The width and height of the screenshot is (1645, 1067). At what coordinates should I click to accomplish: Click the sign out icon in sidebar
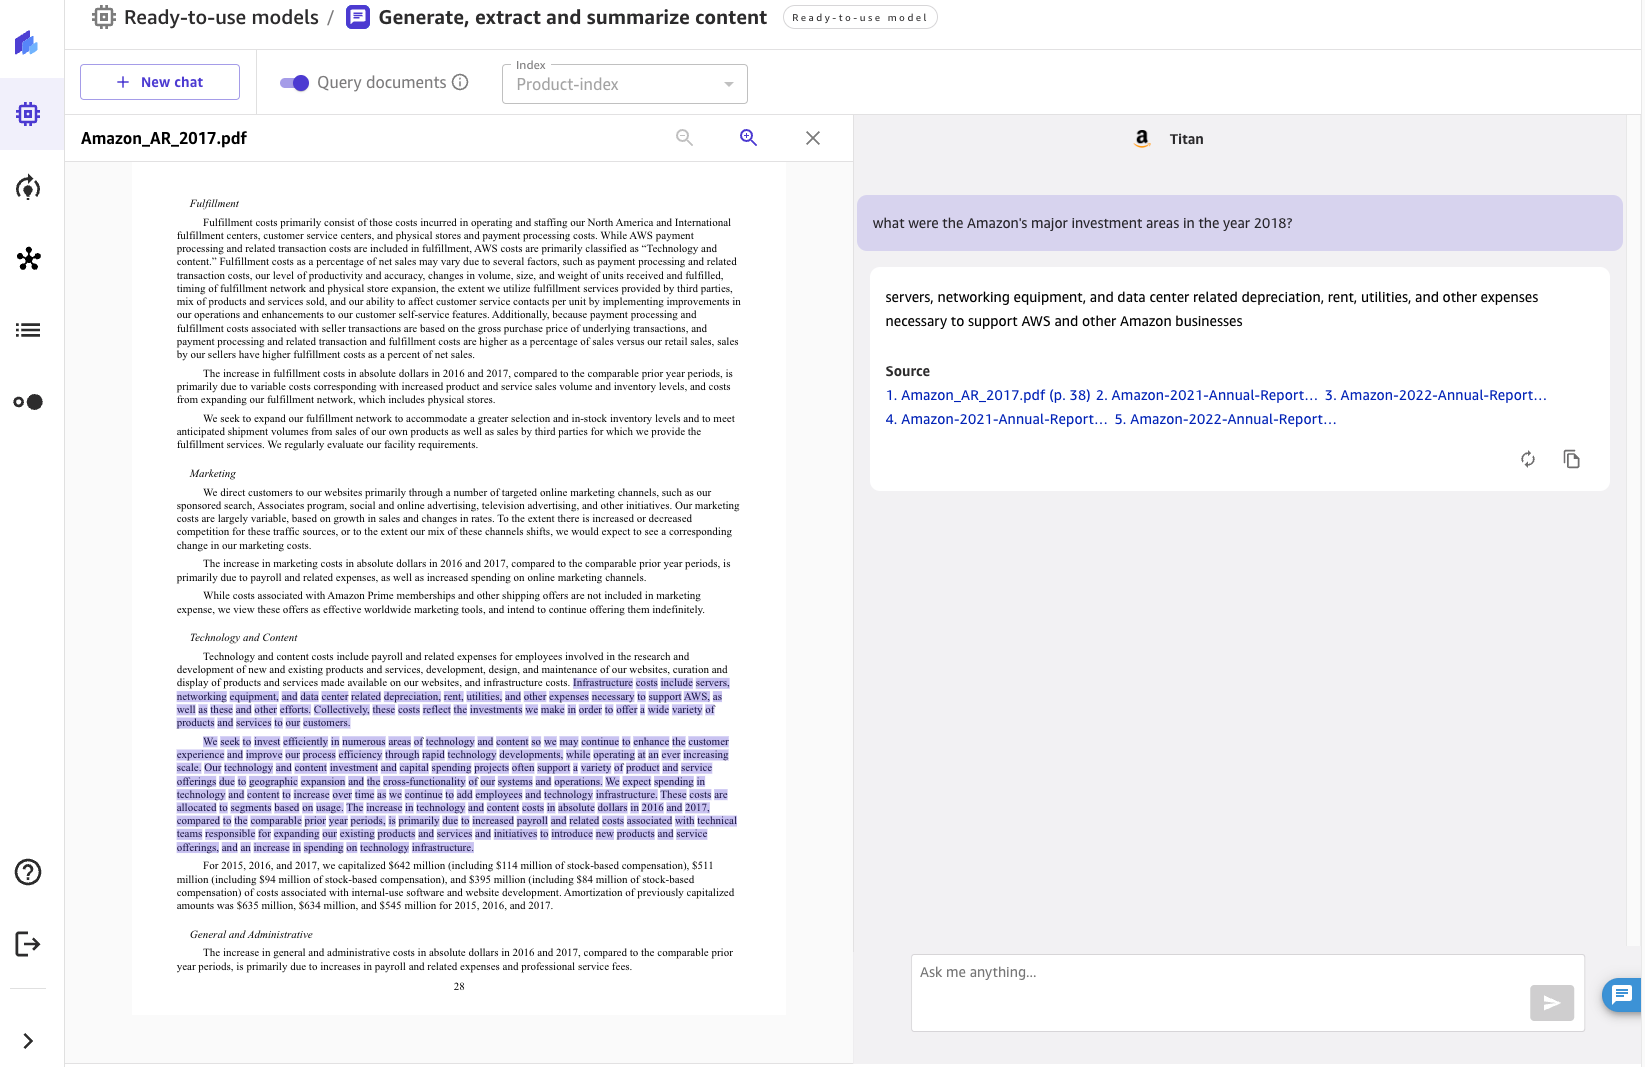click(28, 944)
